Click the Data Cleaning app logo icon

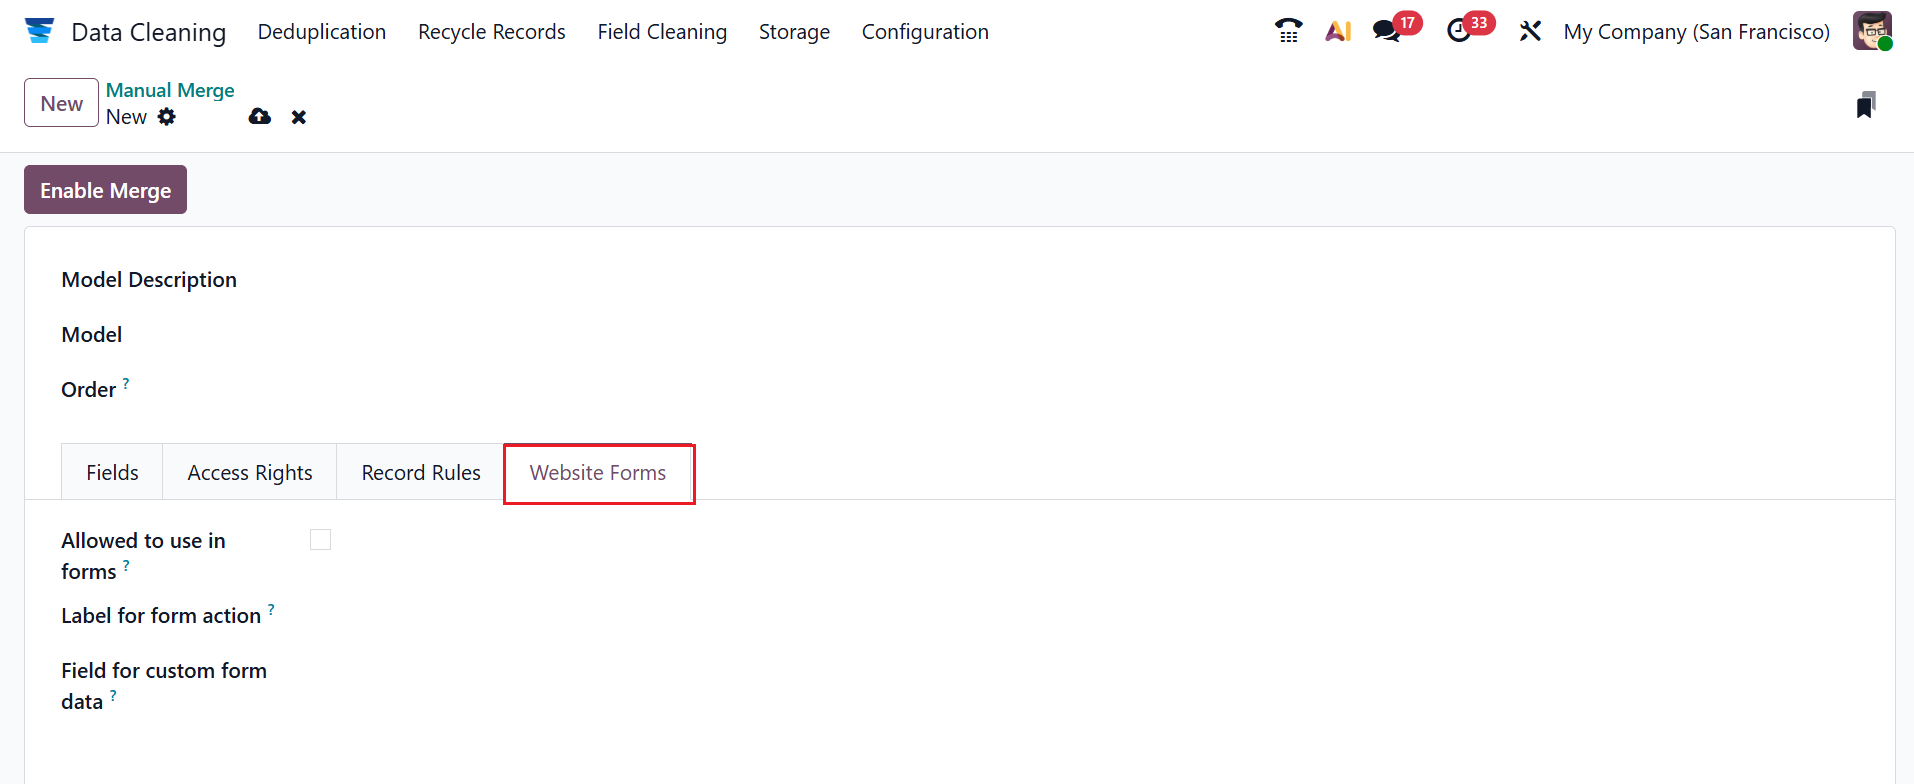[39, 31]
